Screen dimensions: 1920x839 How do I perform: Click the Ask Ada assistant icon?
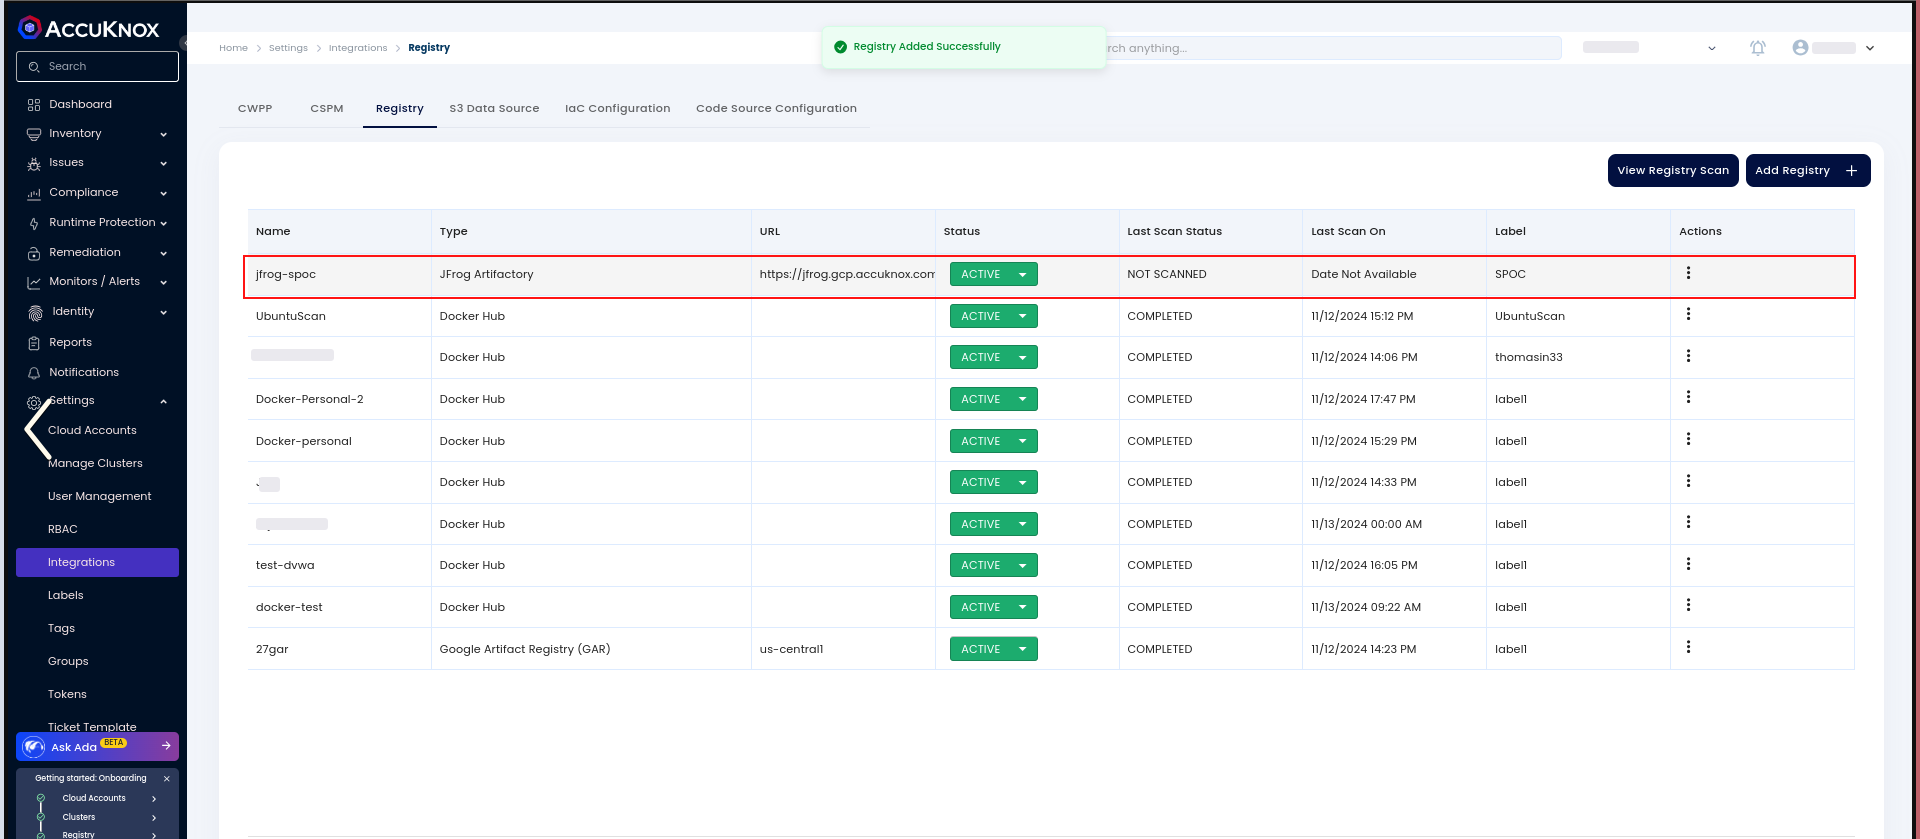click(x=34, y=747)
